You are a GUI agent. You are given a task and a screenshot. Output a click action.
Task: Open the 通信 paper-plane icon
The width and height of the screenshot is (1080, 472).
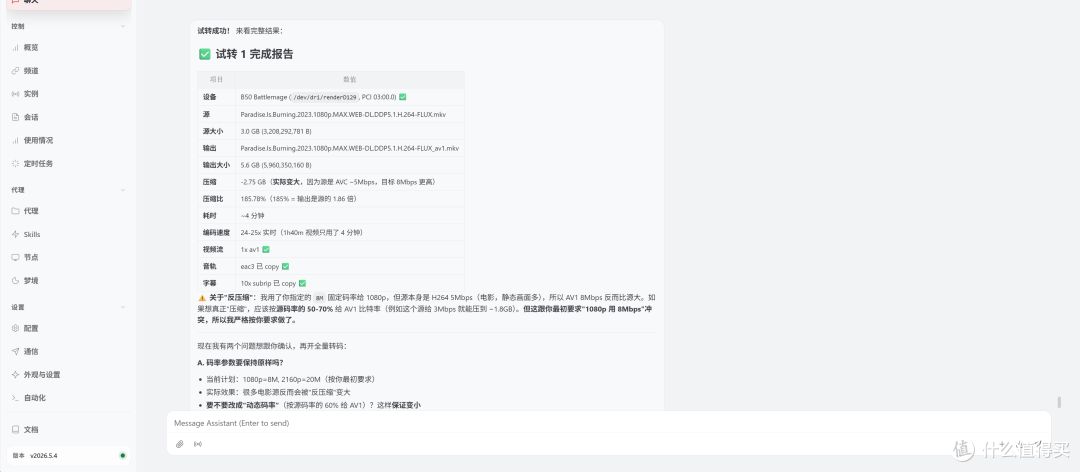(x=15, y=351)
